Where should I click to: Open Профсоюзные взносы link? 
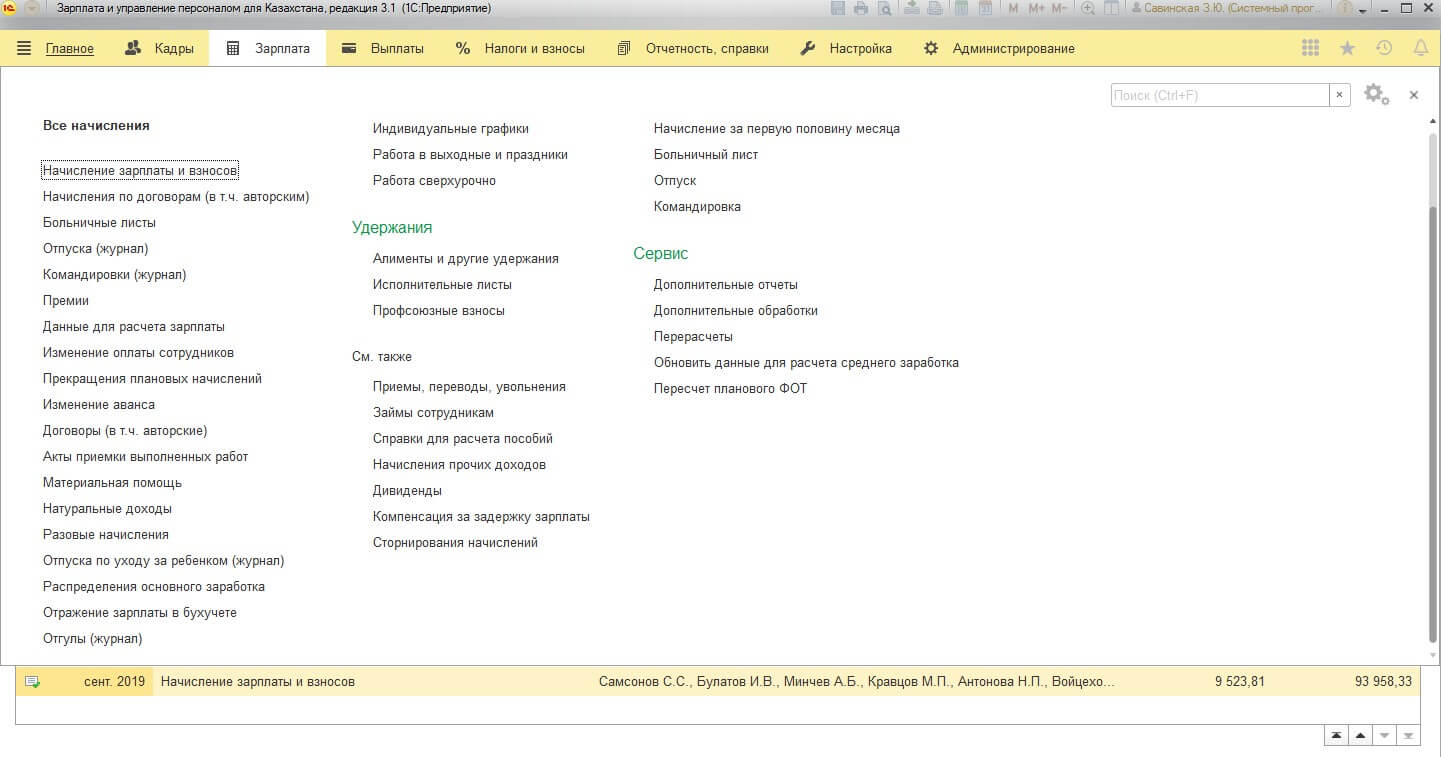(x=439, y=311)
